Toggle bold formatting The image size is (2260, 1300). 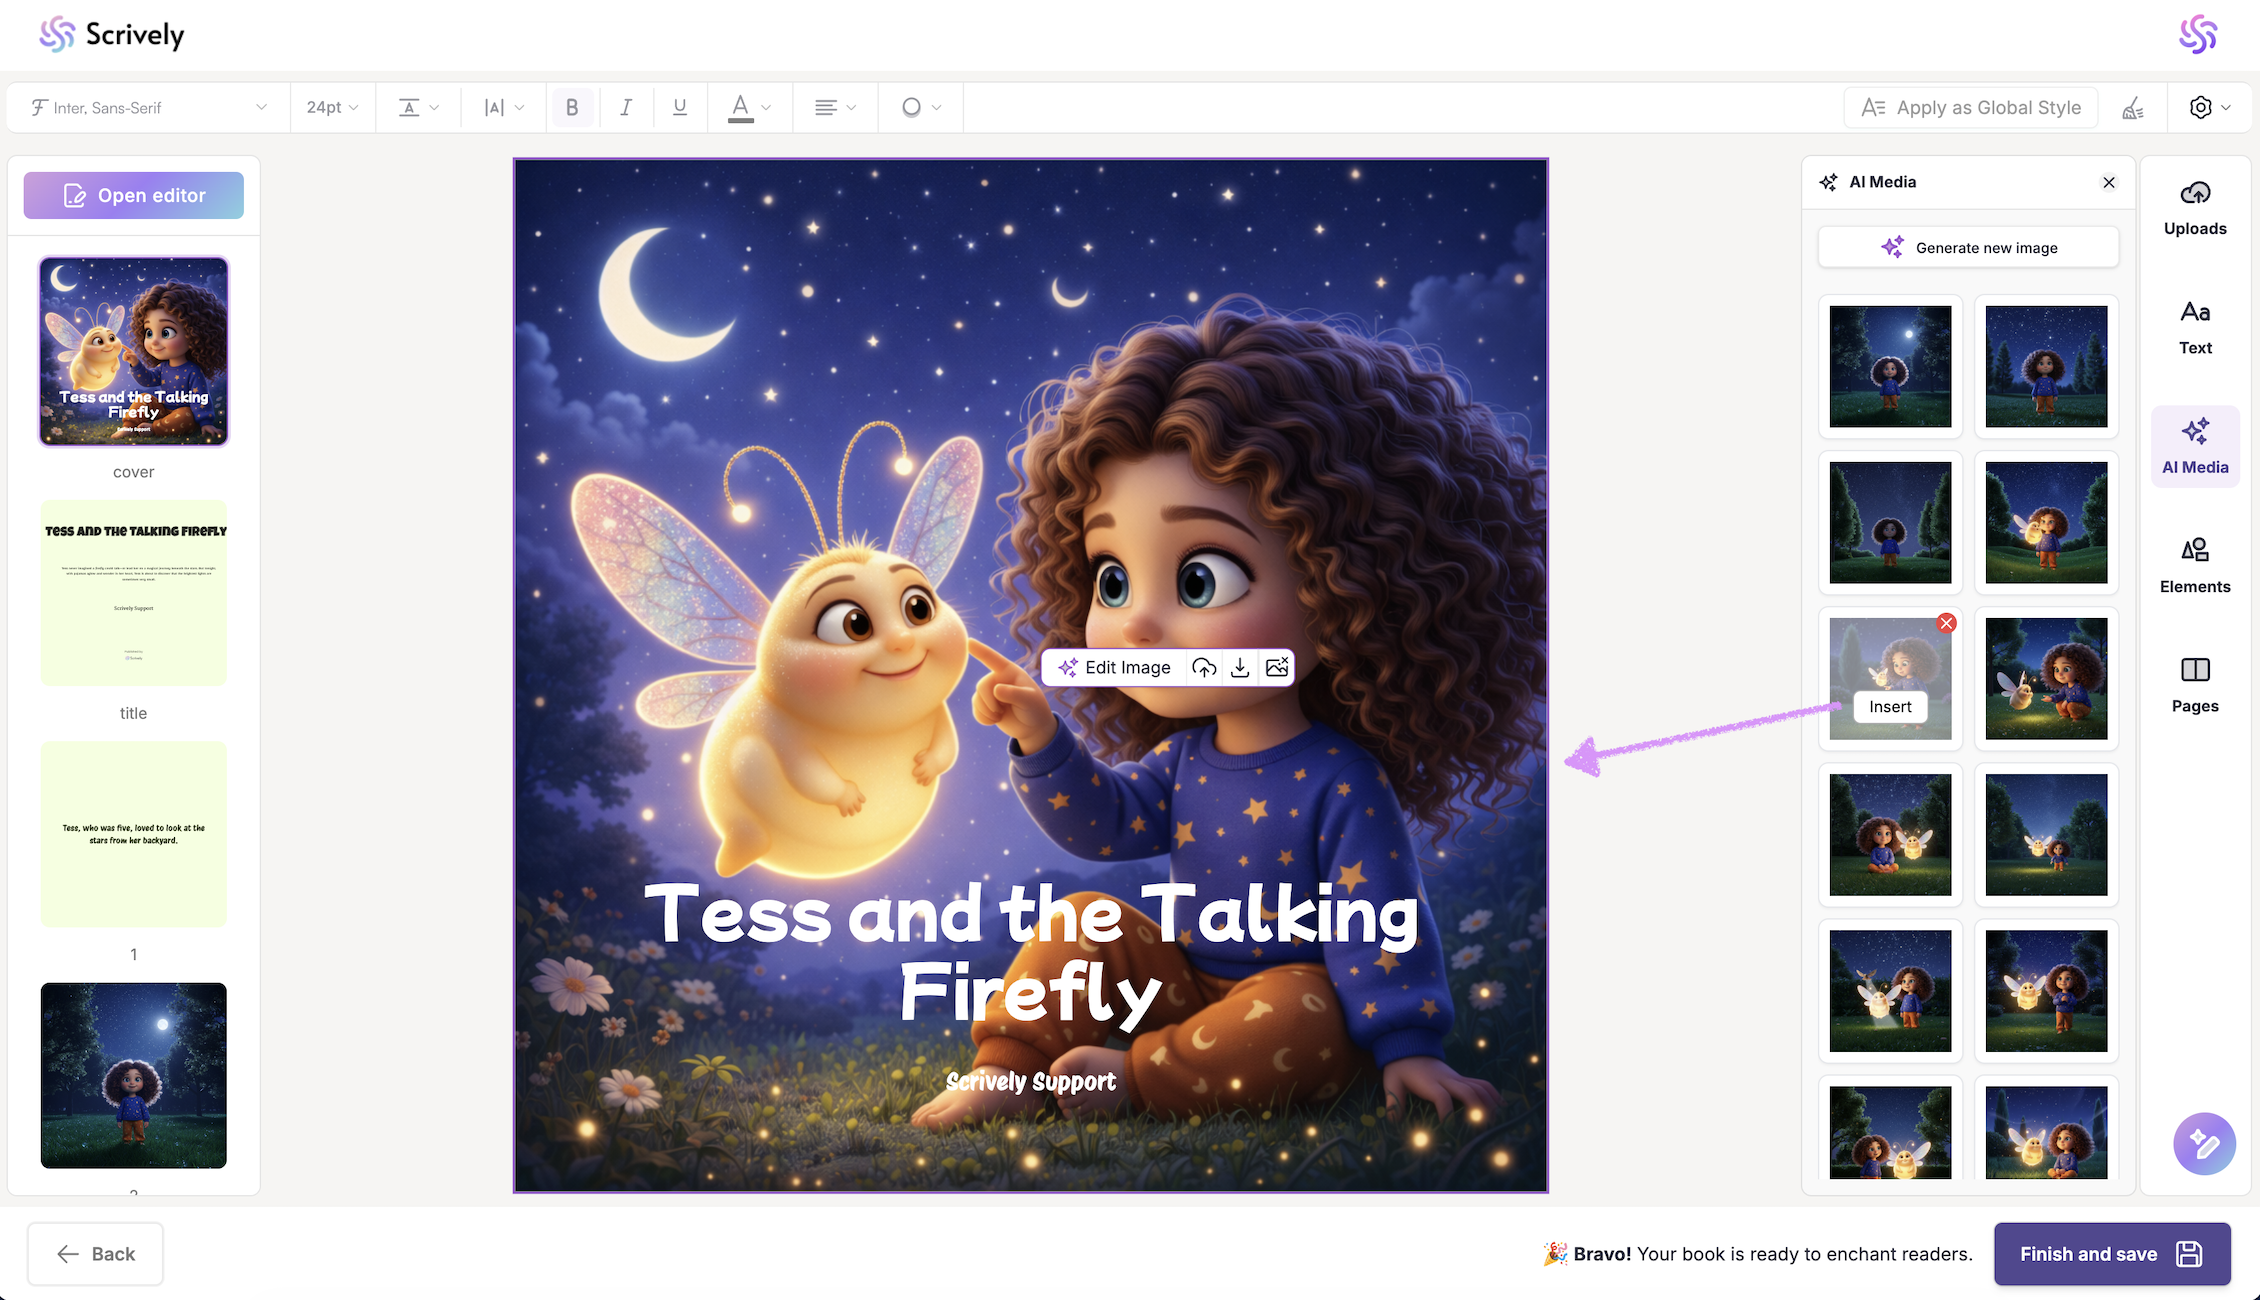click(572, 107)
